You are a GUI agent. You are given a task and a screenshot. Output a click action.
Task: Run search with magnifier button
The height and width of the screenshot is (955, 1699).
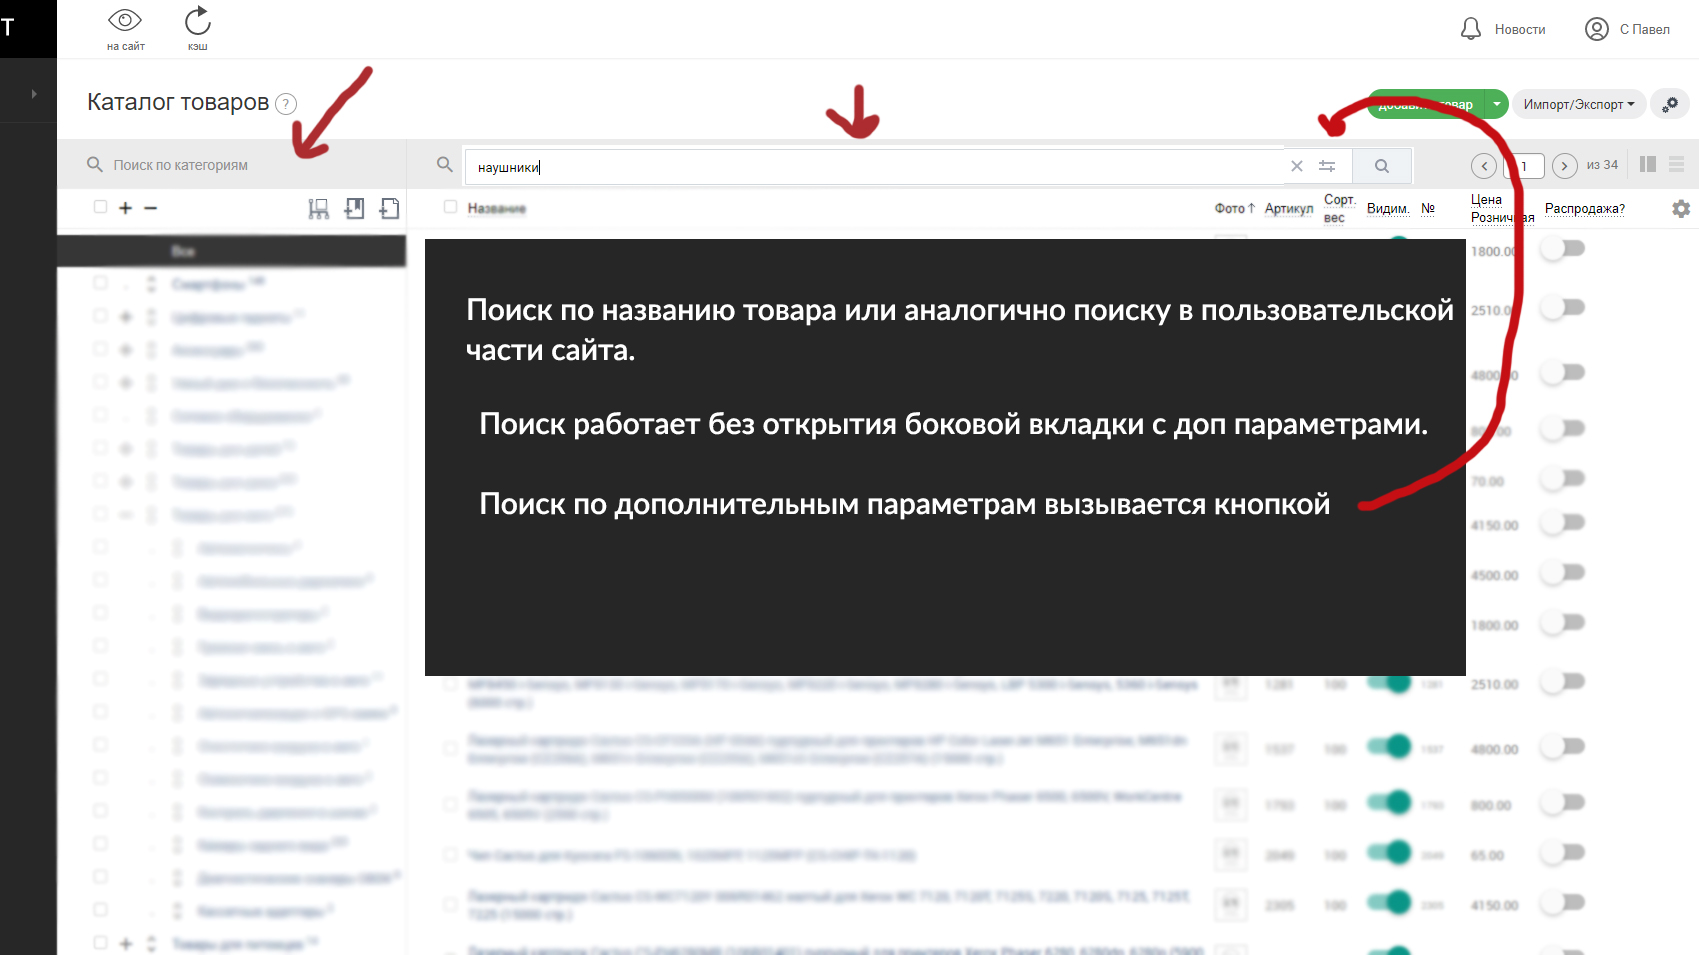(1381, 166)
